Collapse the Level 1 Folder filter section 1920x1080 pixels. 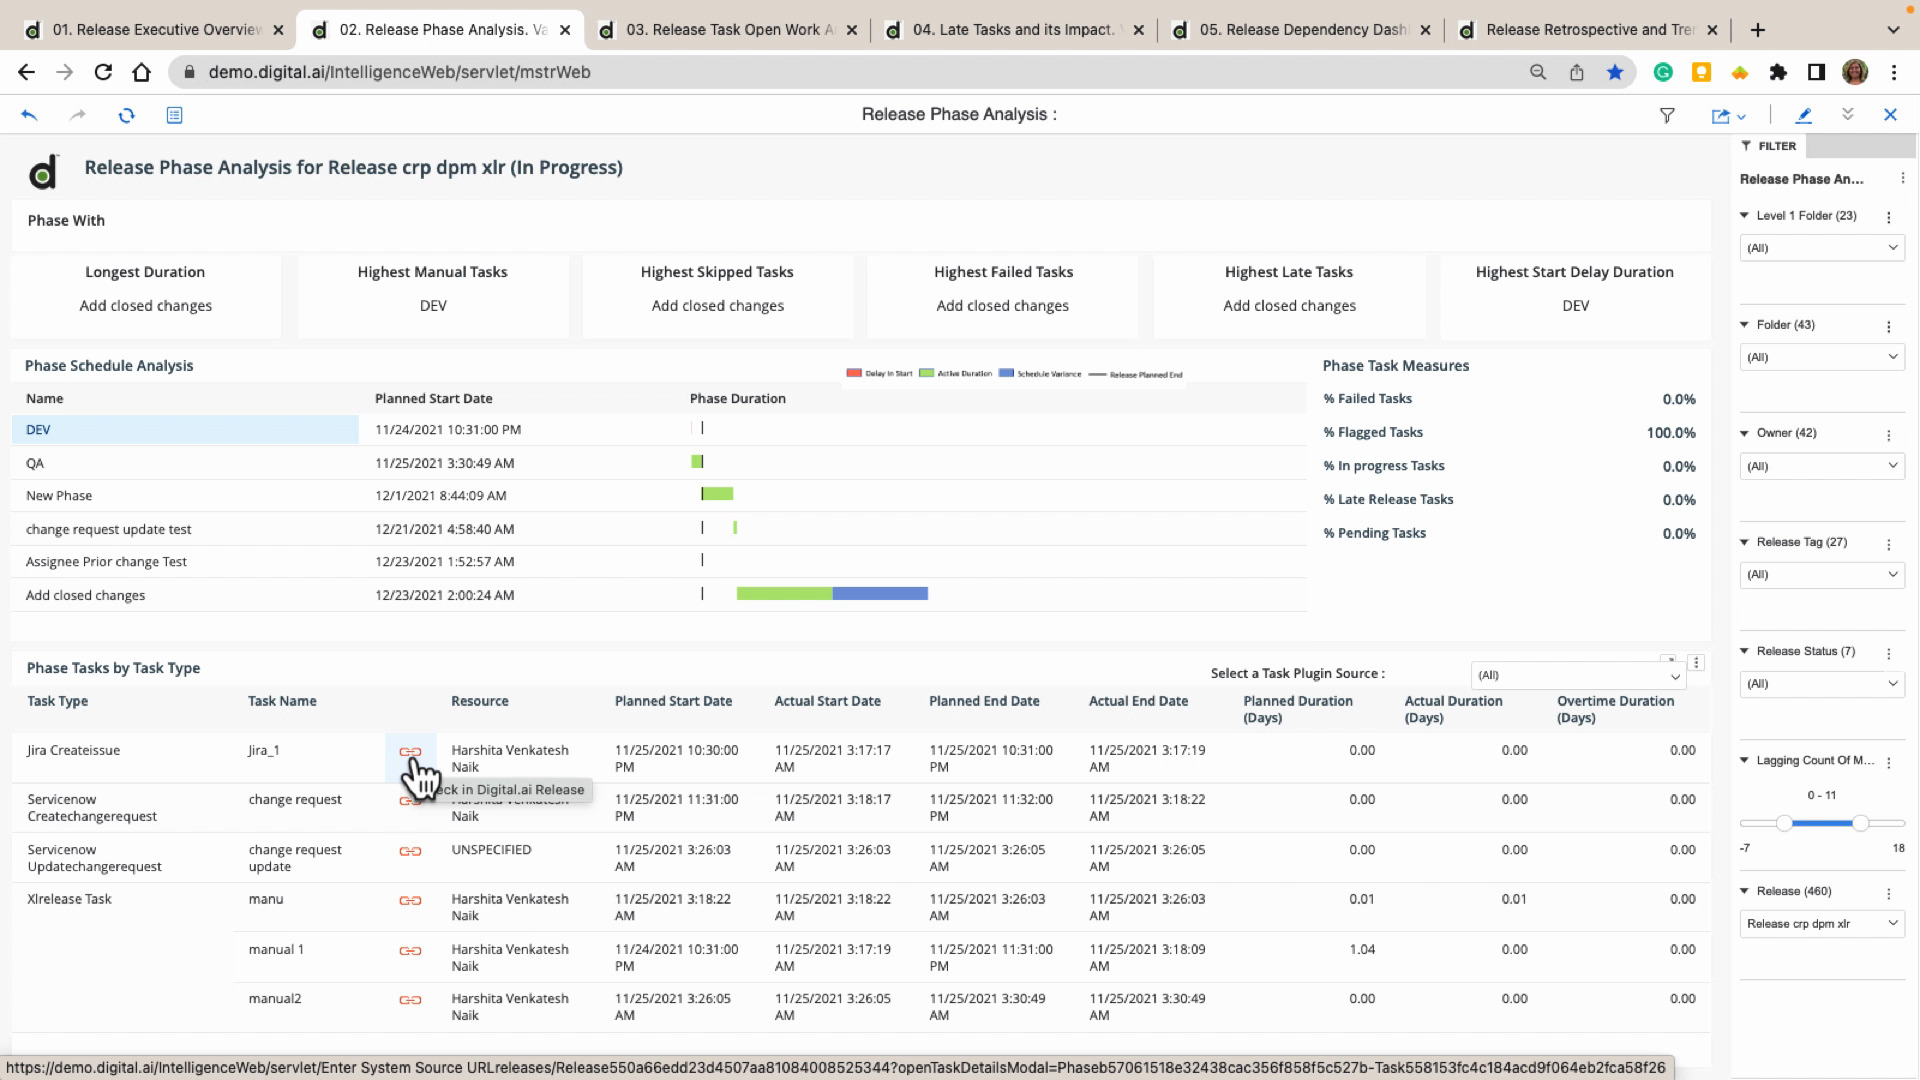[1745, 216]
